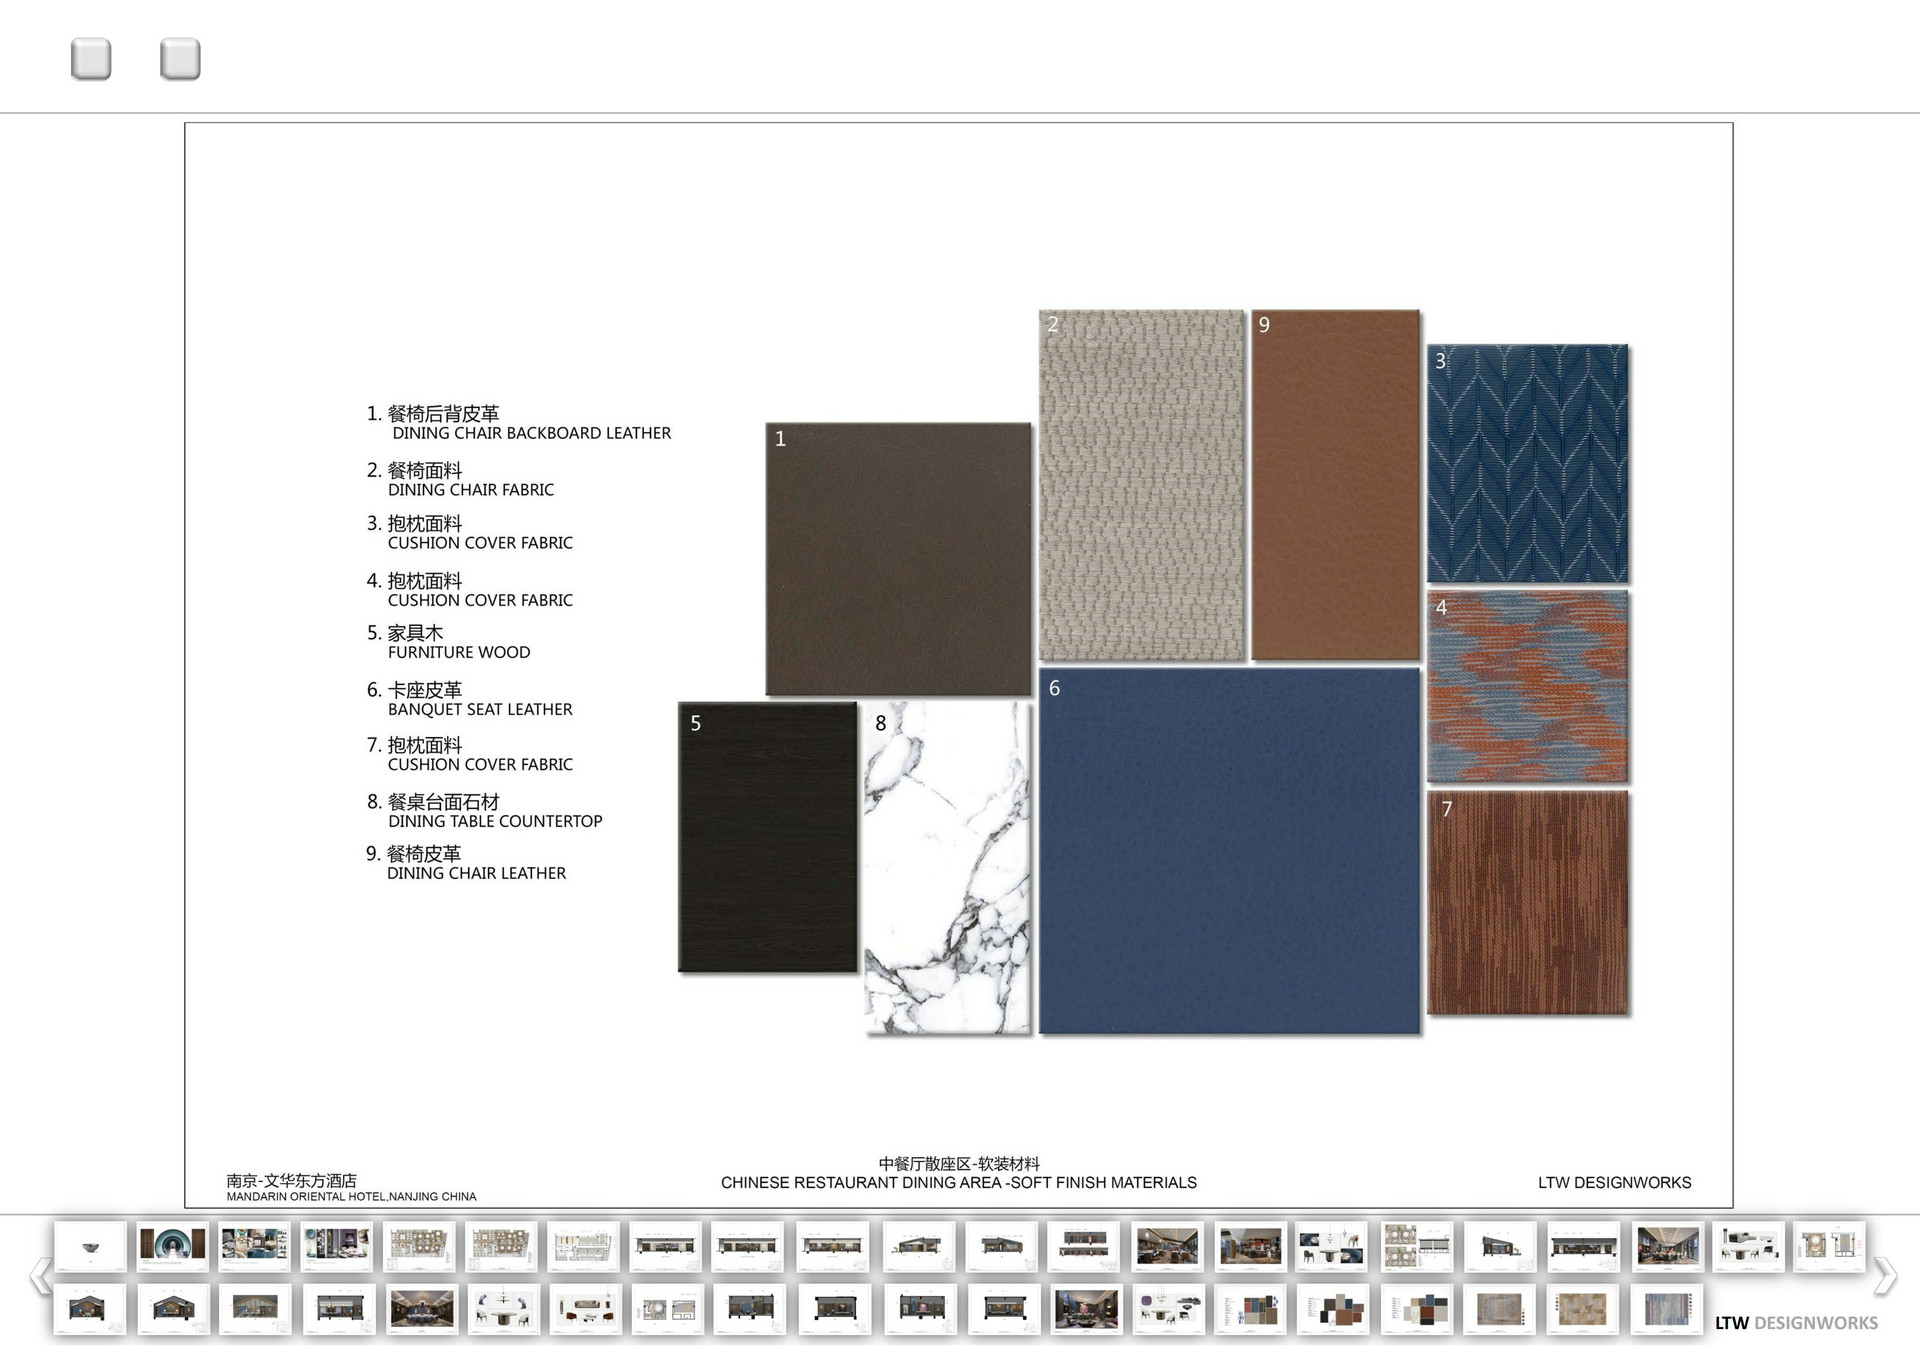Image resolution: width=1920 pixels, height=1346 pixels.
Task: Click the first gray square button at top-left
Action: (91, 59)
